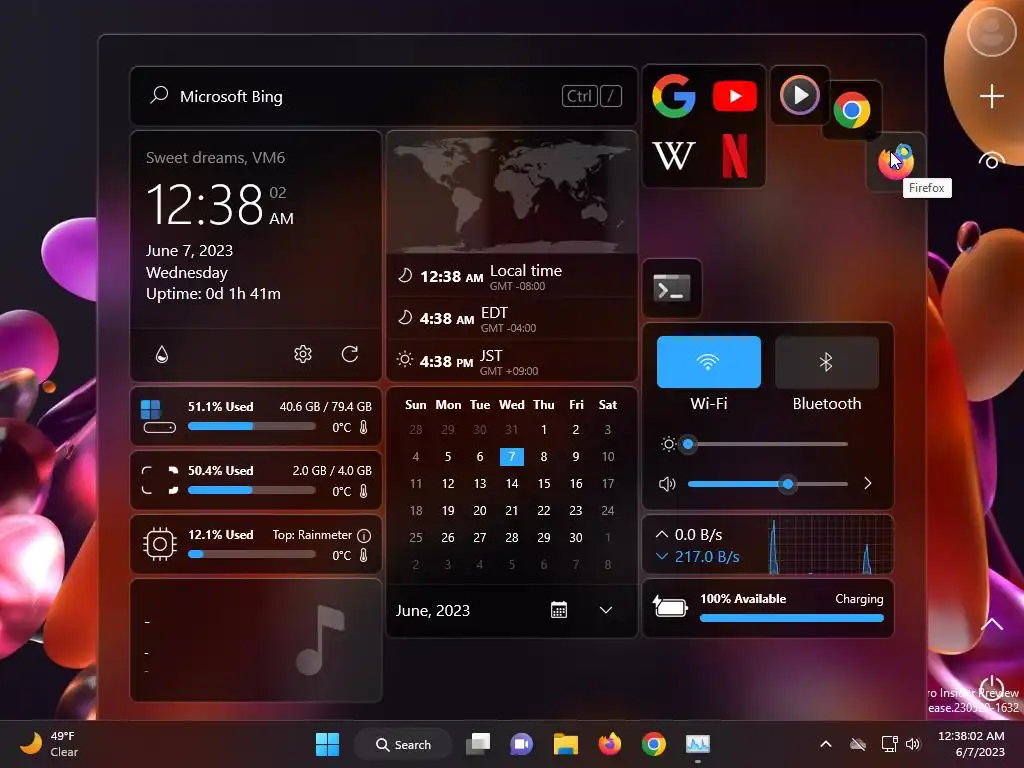Click the 12.1% Used CPU text
Viewport: 1024px width, 768px height.
pyautogui.click(x=221, y=535)
